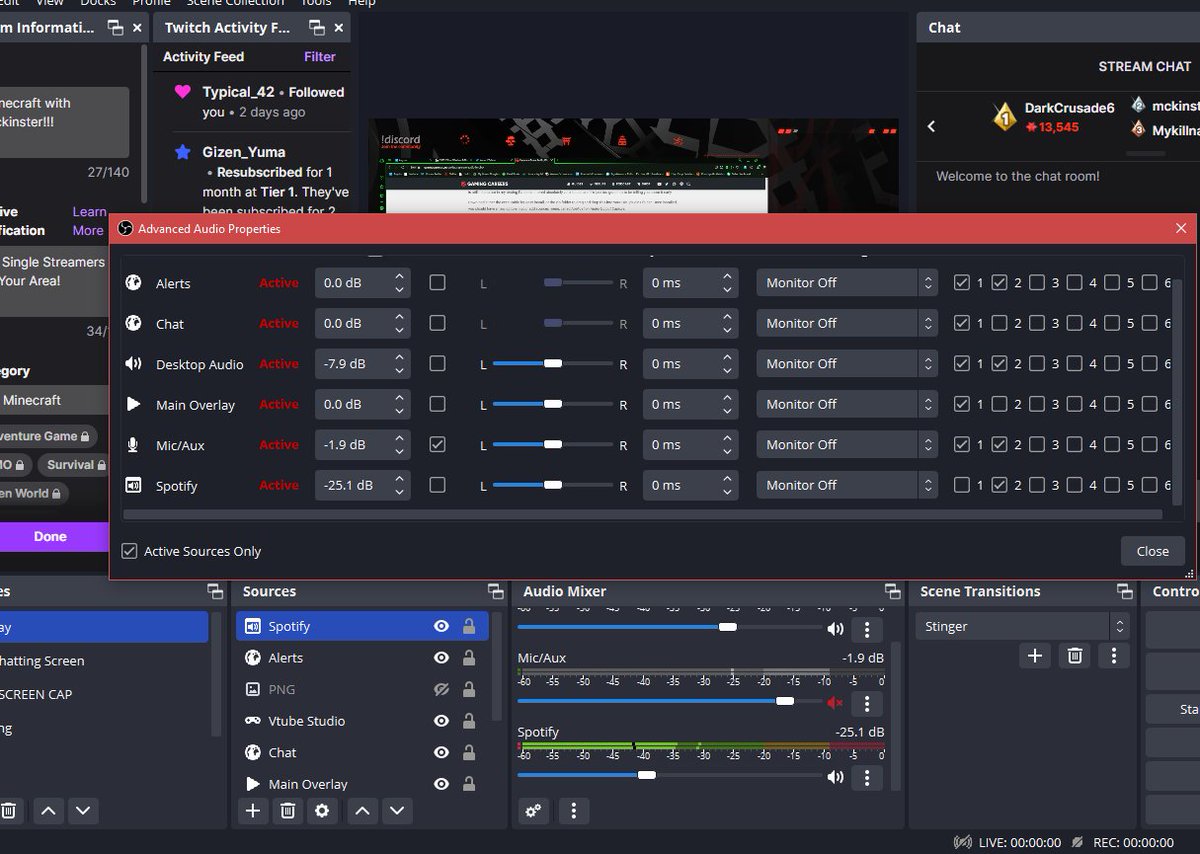The width and height of the screenshot is (1200, 854).
Task: Open audio monitoring dropdown for Chat
Action: click(x=846, y=323)
